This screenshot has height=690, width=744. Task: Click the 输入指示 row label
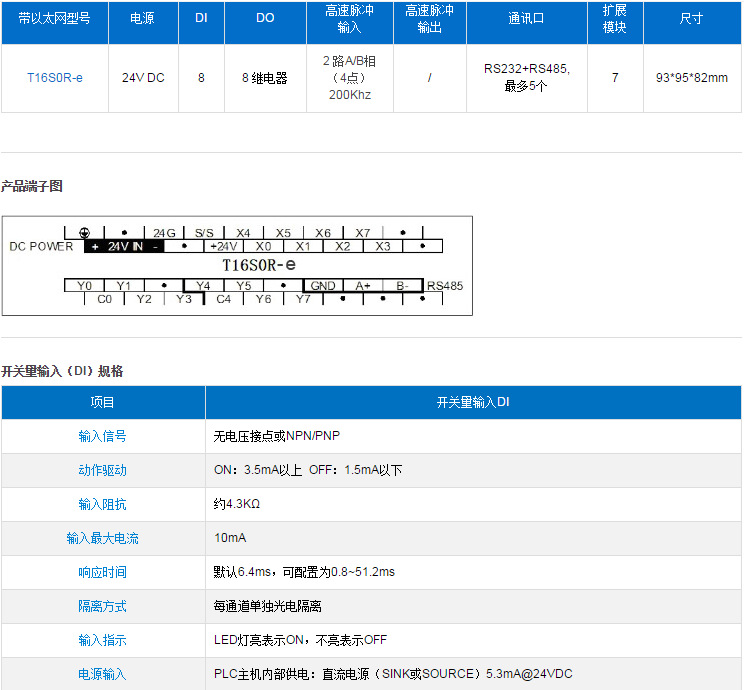click(x=102, y=640)
